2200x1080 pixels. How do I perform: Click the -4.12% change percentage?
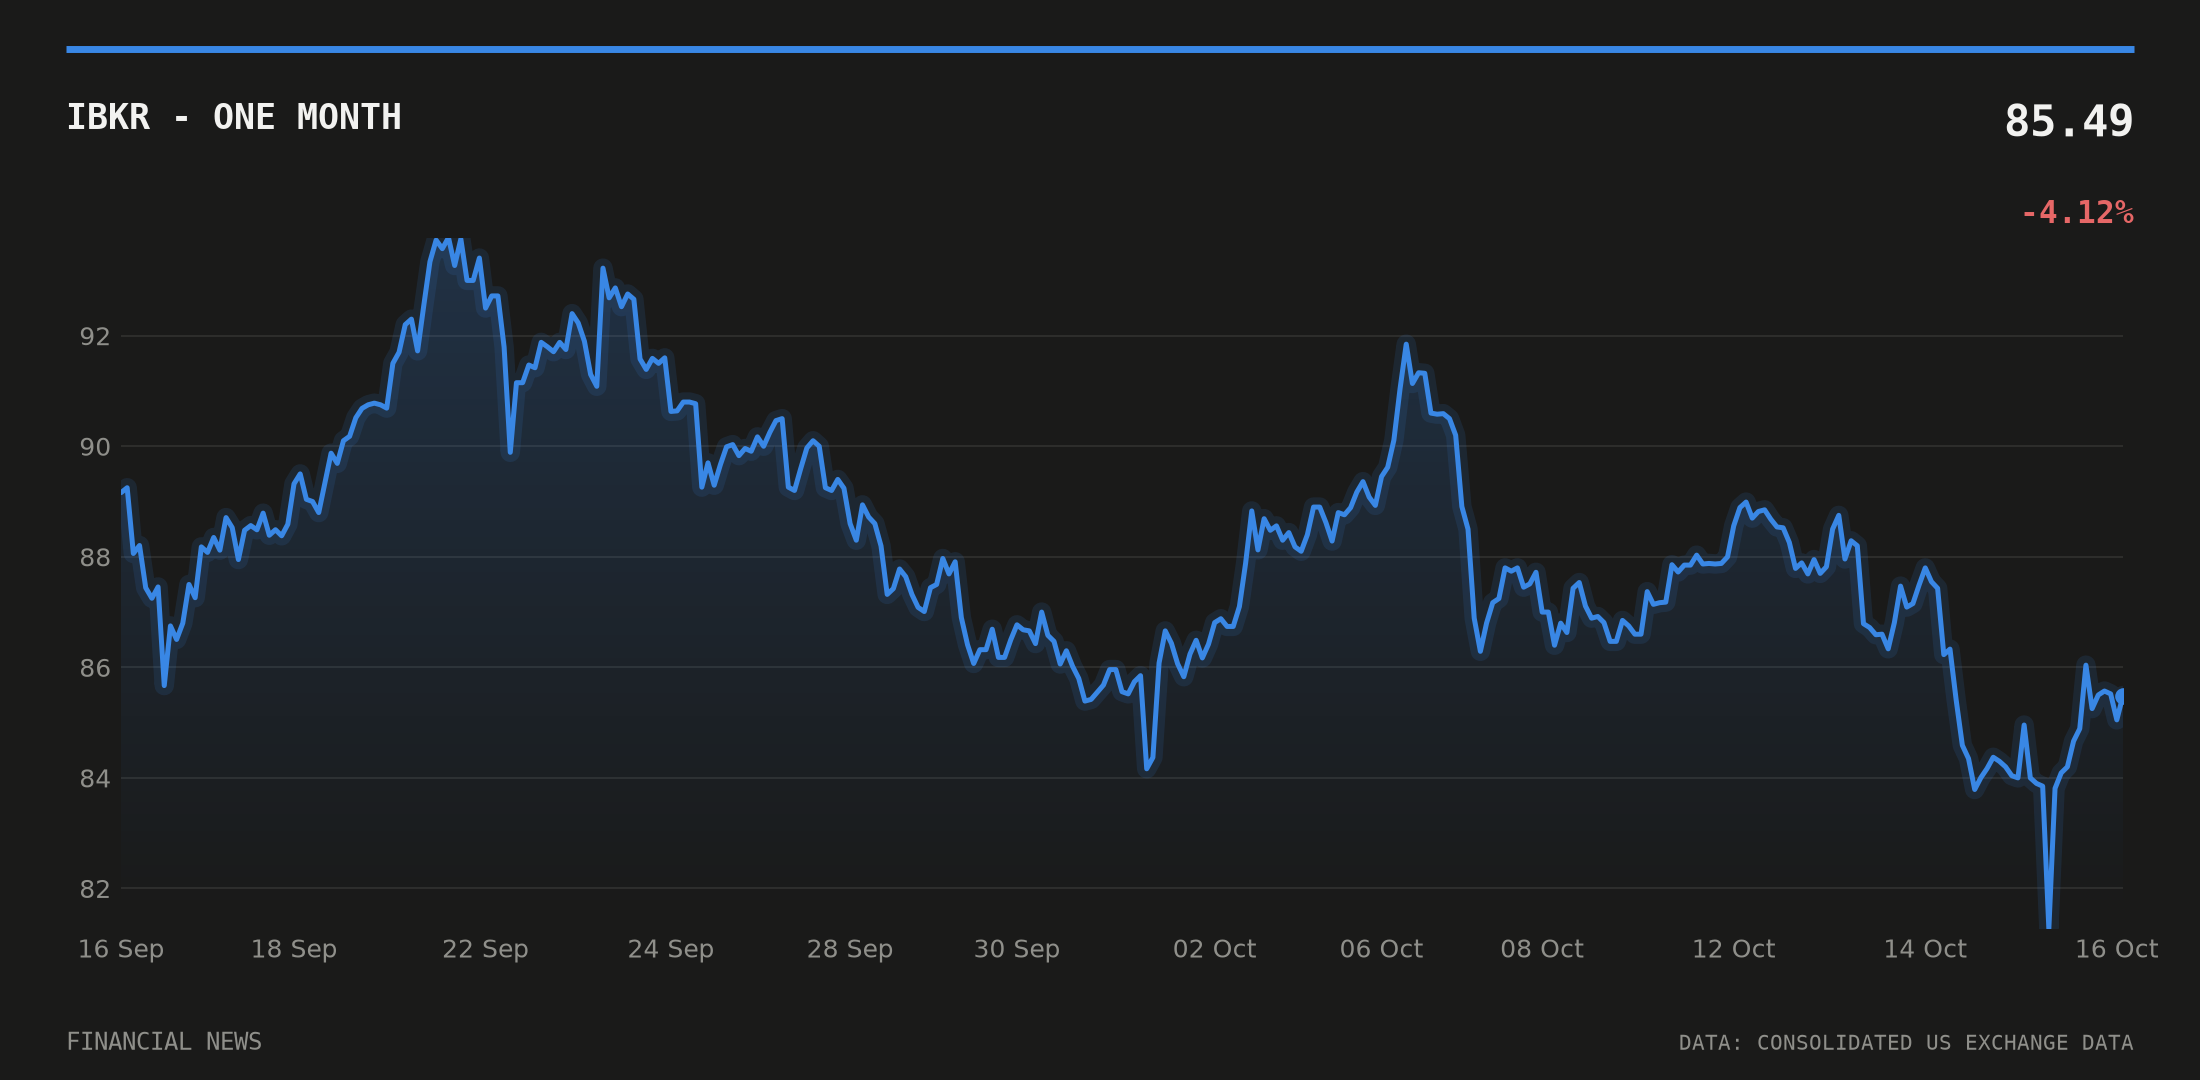click(x=2077, y=212)
